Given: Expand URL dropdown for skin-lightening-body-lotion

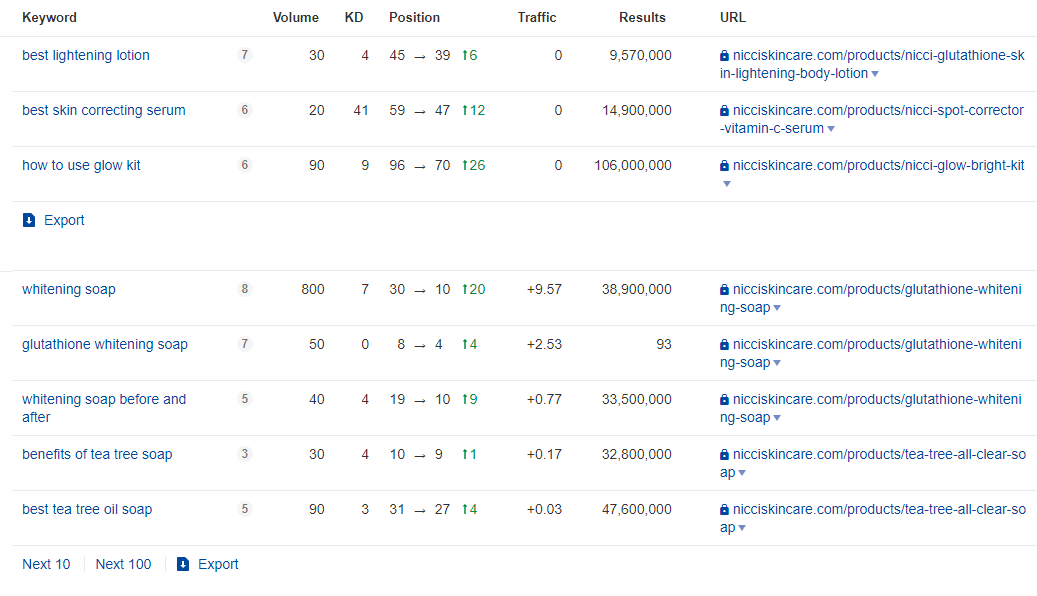Looking at the screenshot, I should click(875, 74).
